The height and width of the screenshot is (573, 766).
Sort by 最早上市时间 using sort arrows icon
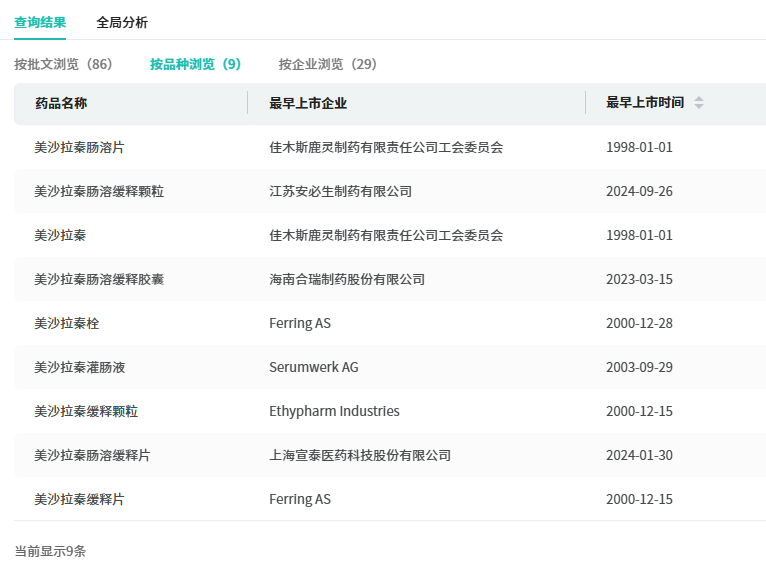(x=698, y=103)
